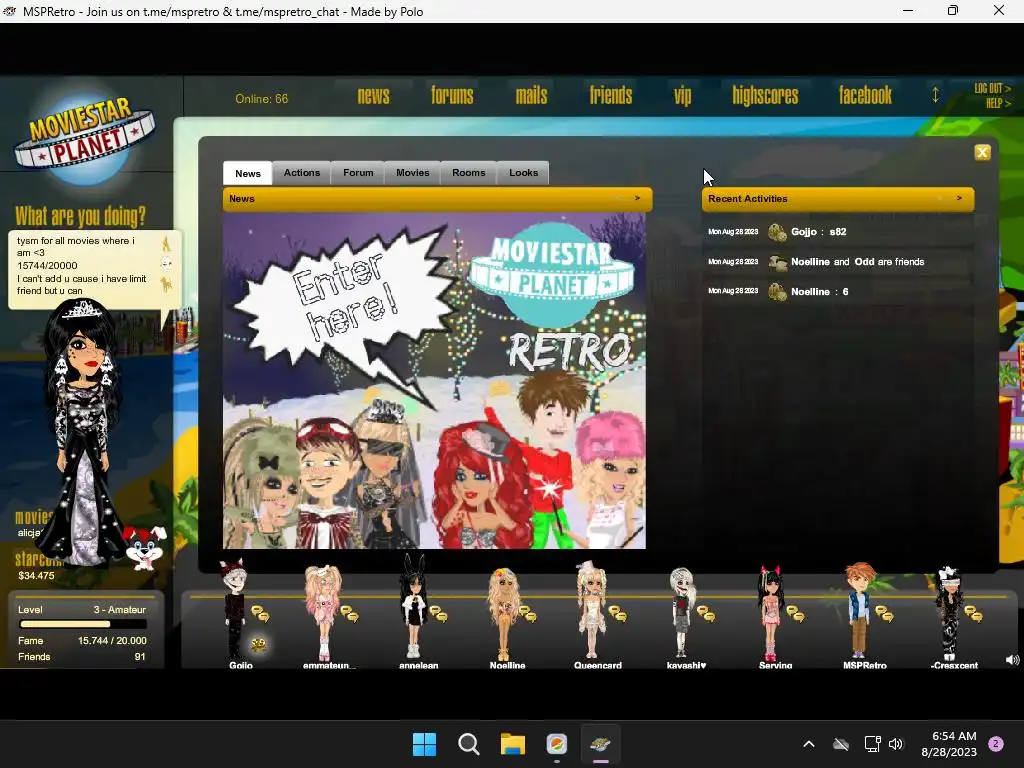1024x768 pixels.
Task: Select Queencard's avatar in the friends bar
Action: tap(591, 609)
